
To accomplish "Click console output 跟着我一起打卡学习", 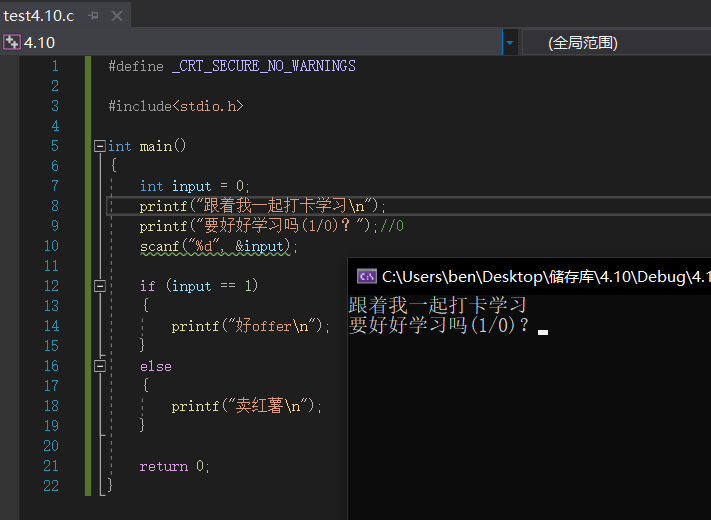I will coord(438,305).
